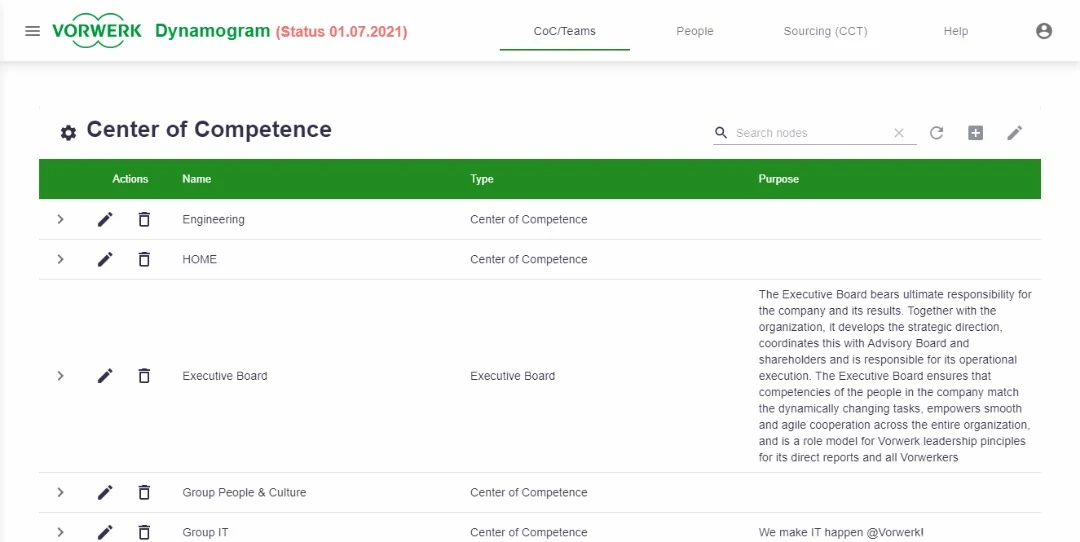Image resolution: width=1080 pixels, height=542 pixels.
Task: Edit the Executive Board row
Action: pos(105,376)
